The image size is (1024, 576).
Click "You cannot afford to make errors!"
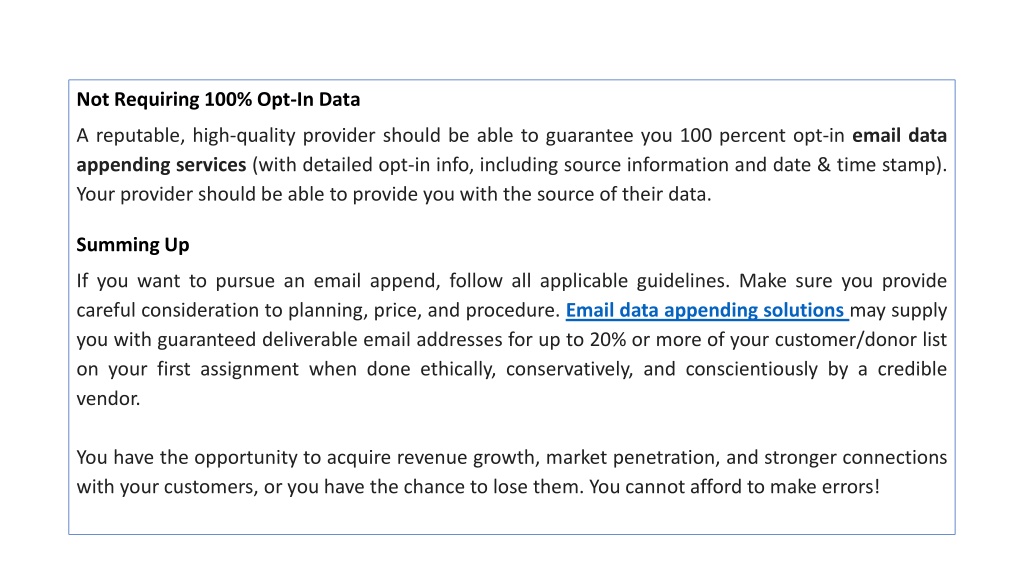(x=734, y=487)
